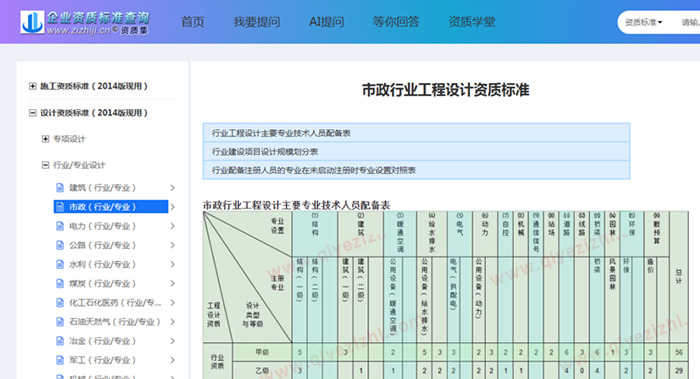This screenshot has height=379, width=700.
Task: Collapse the 设计资质标准(2014版现用) tree node
Action: [x=33, y=113]
